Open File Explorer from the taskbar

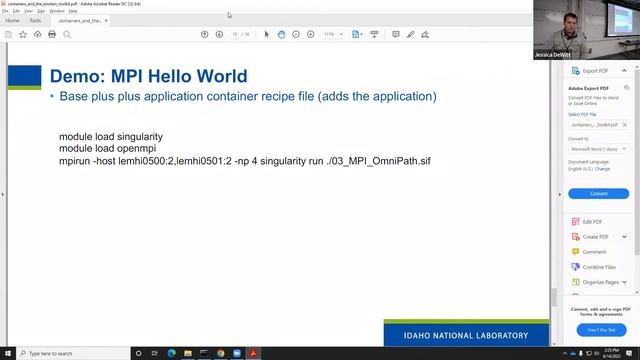(188, 353)
